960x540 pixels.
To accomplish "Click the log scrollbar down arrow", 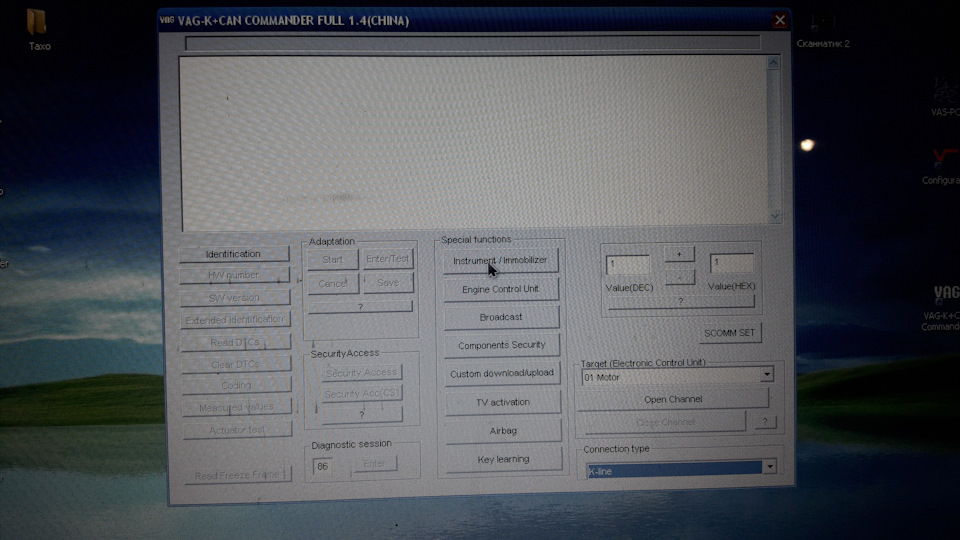I will (x=774, y=216).
